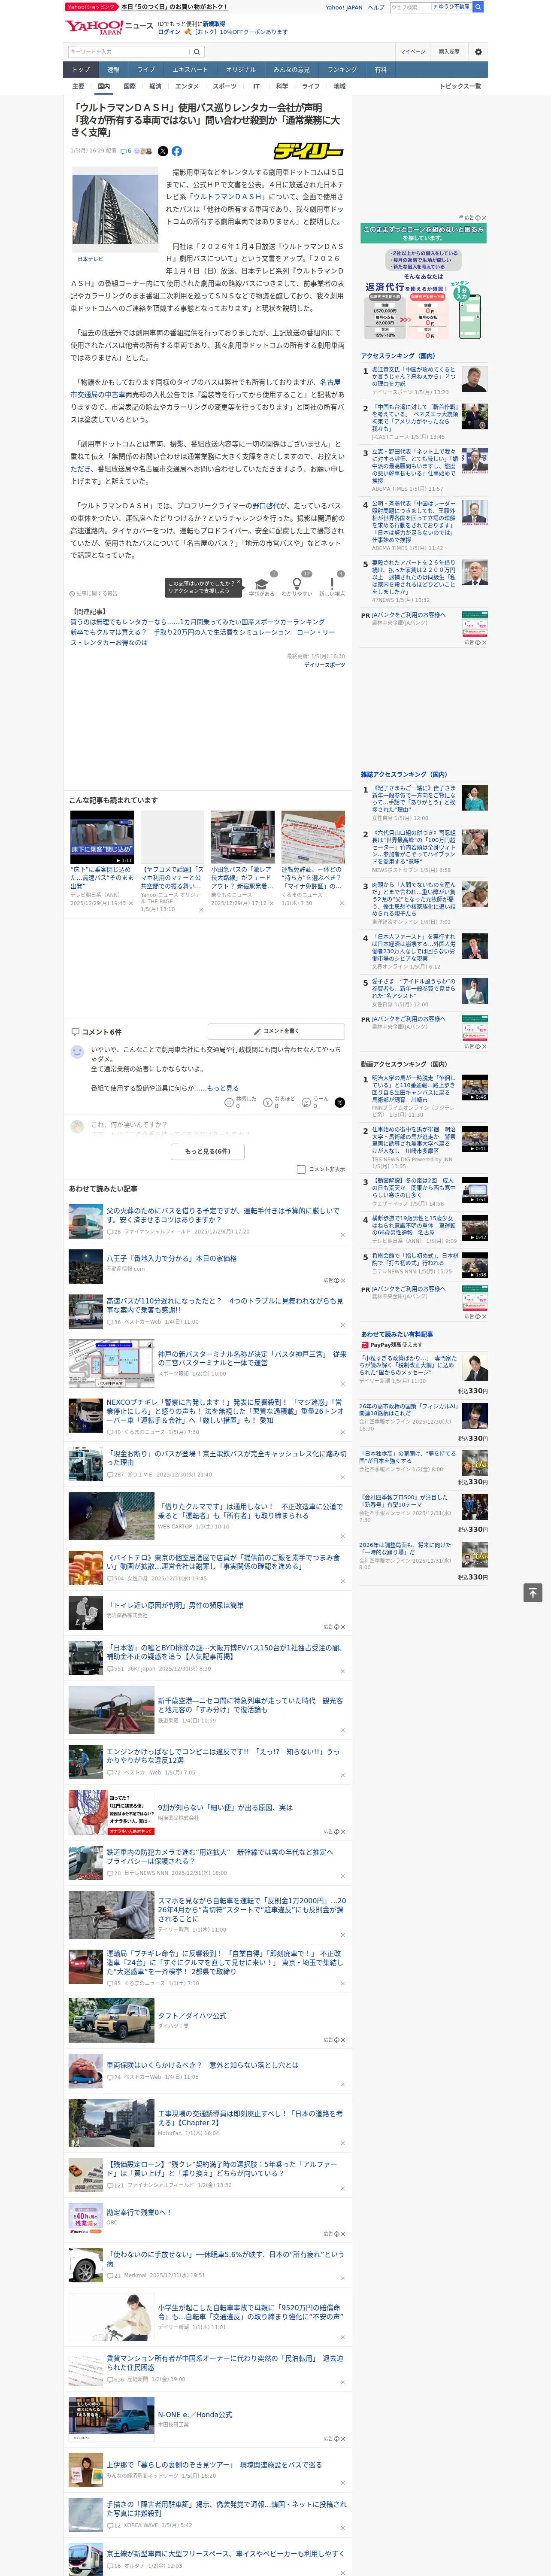Focus the キーワードを入力 search field
Image resolution: width=551 pixels, height=2576 pixels.
tap(129, 52)
